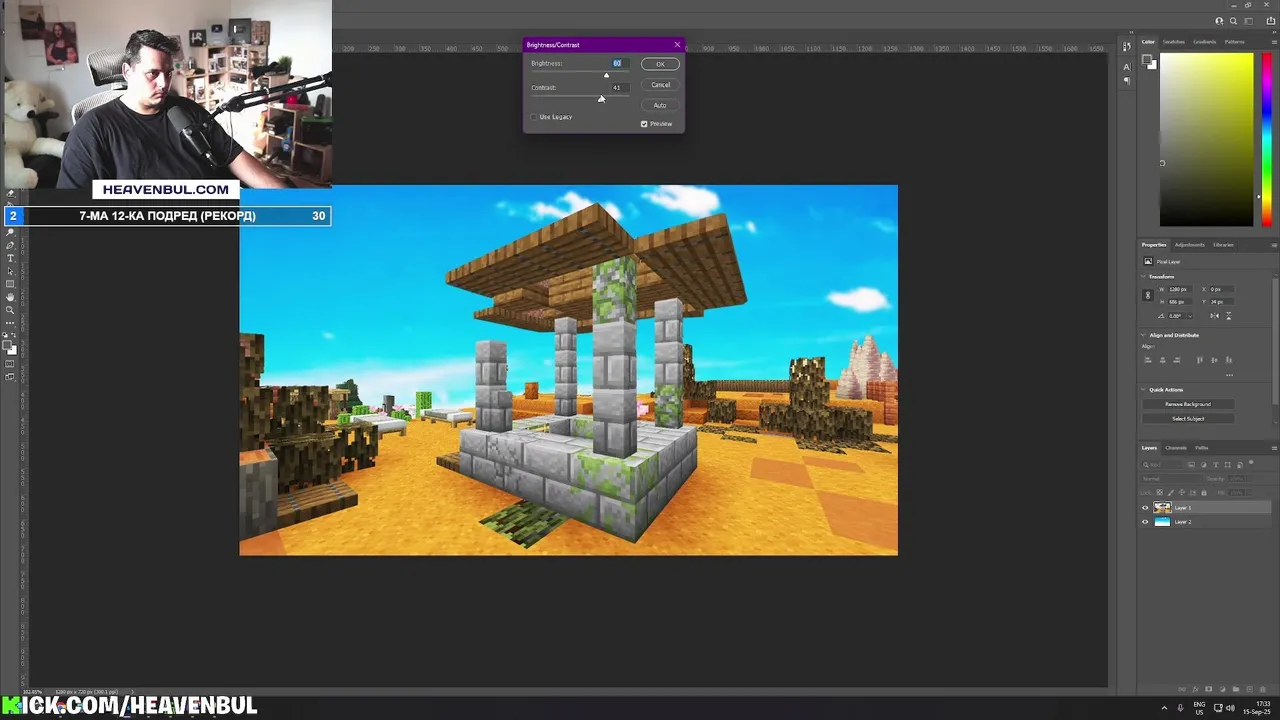The image size is (1280, 720).
Task: Select the Pen tool
Action: [x=10, y=245]
